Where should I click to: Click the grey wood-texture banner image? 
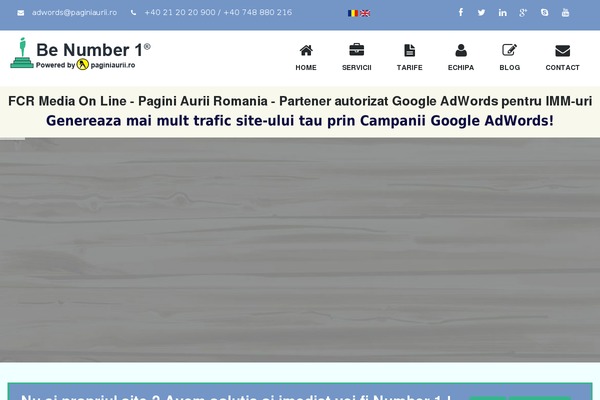coord(300,250)
